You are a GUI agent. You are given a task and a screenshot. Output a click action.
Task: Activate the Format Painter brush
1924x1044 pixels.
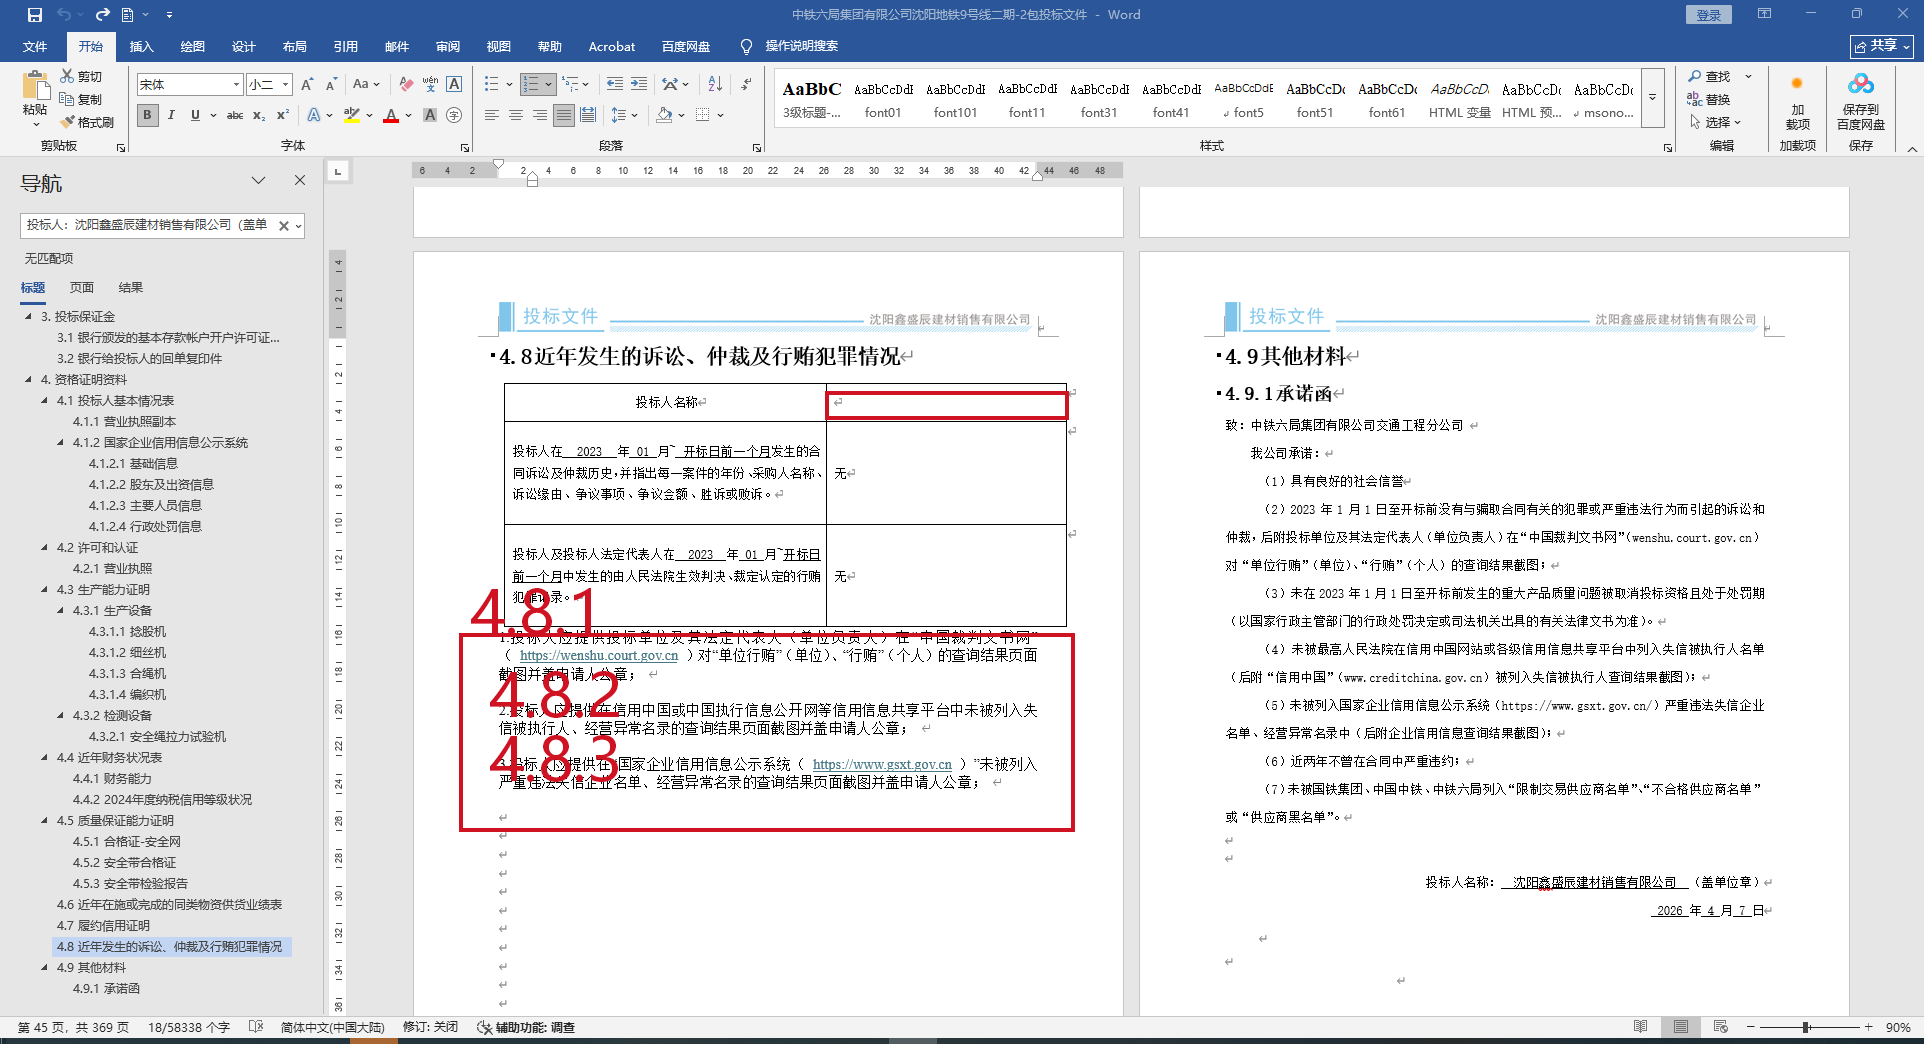tap(87, 122)
